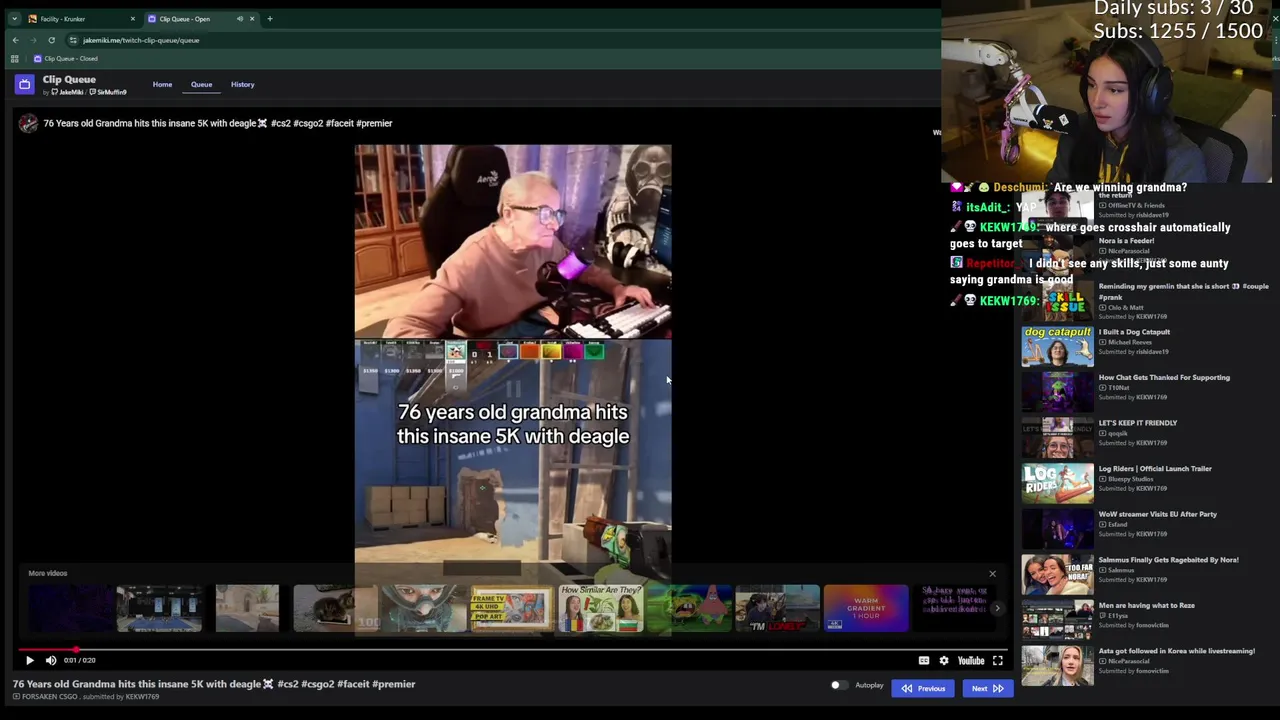Click '#premier' hashtag in bottom title
Image resolution: width=1280 pixels, height=720 pixels.
(395, 684)
